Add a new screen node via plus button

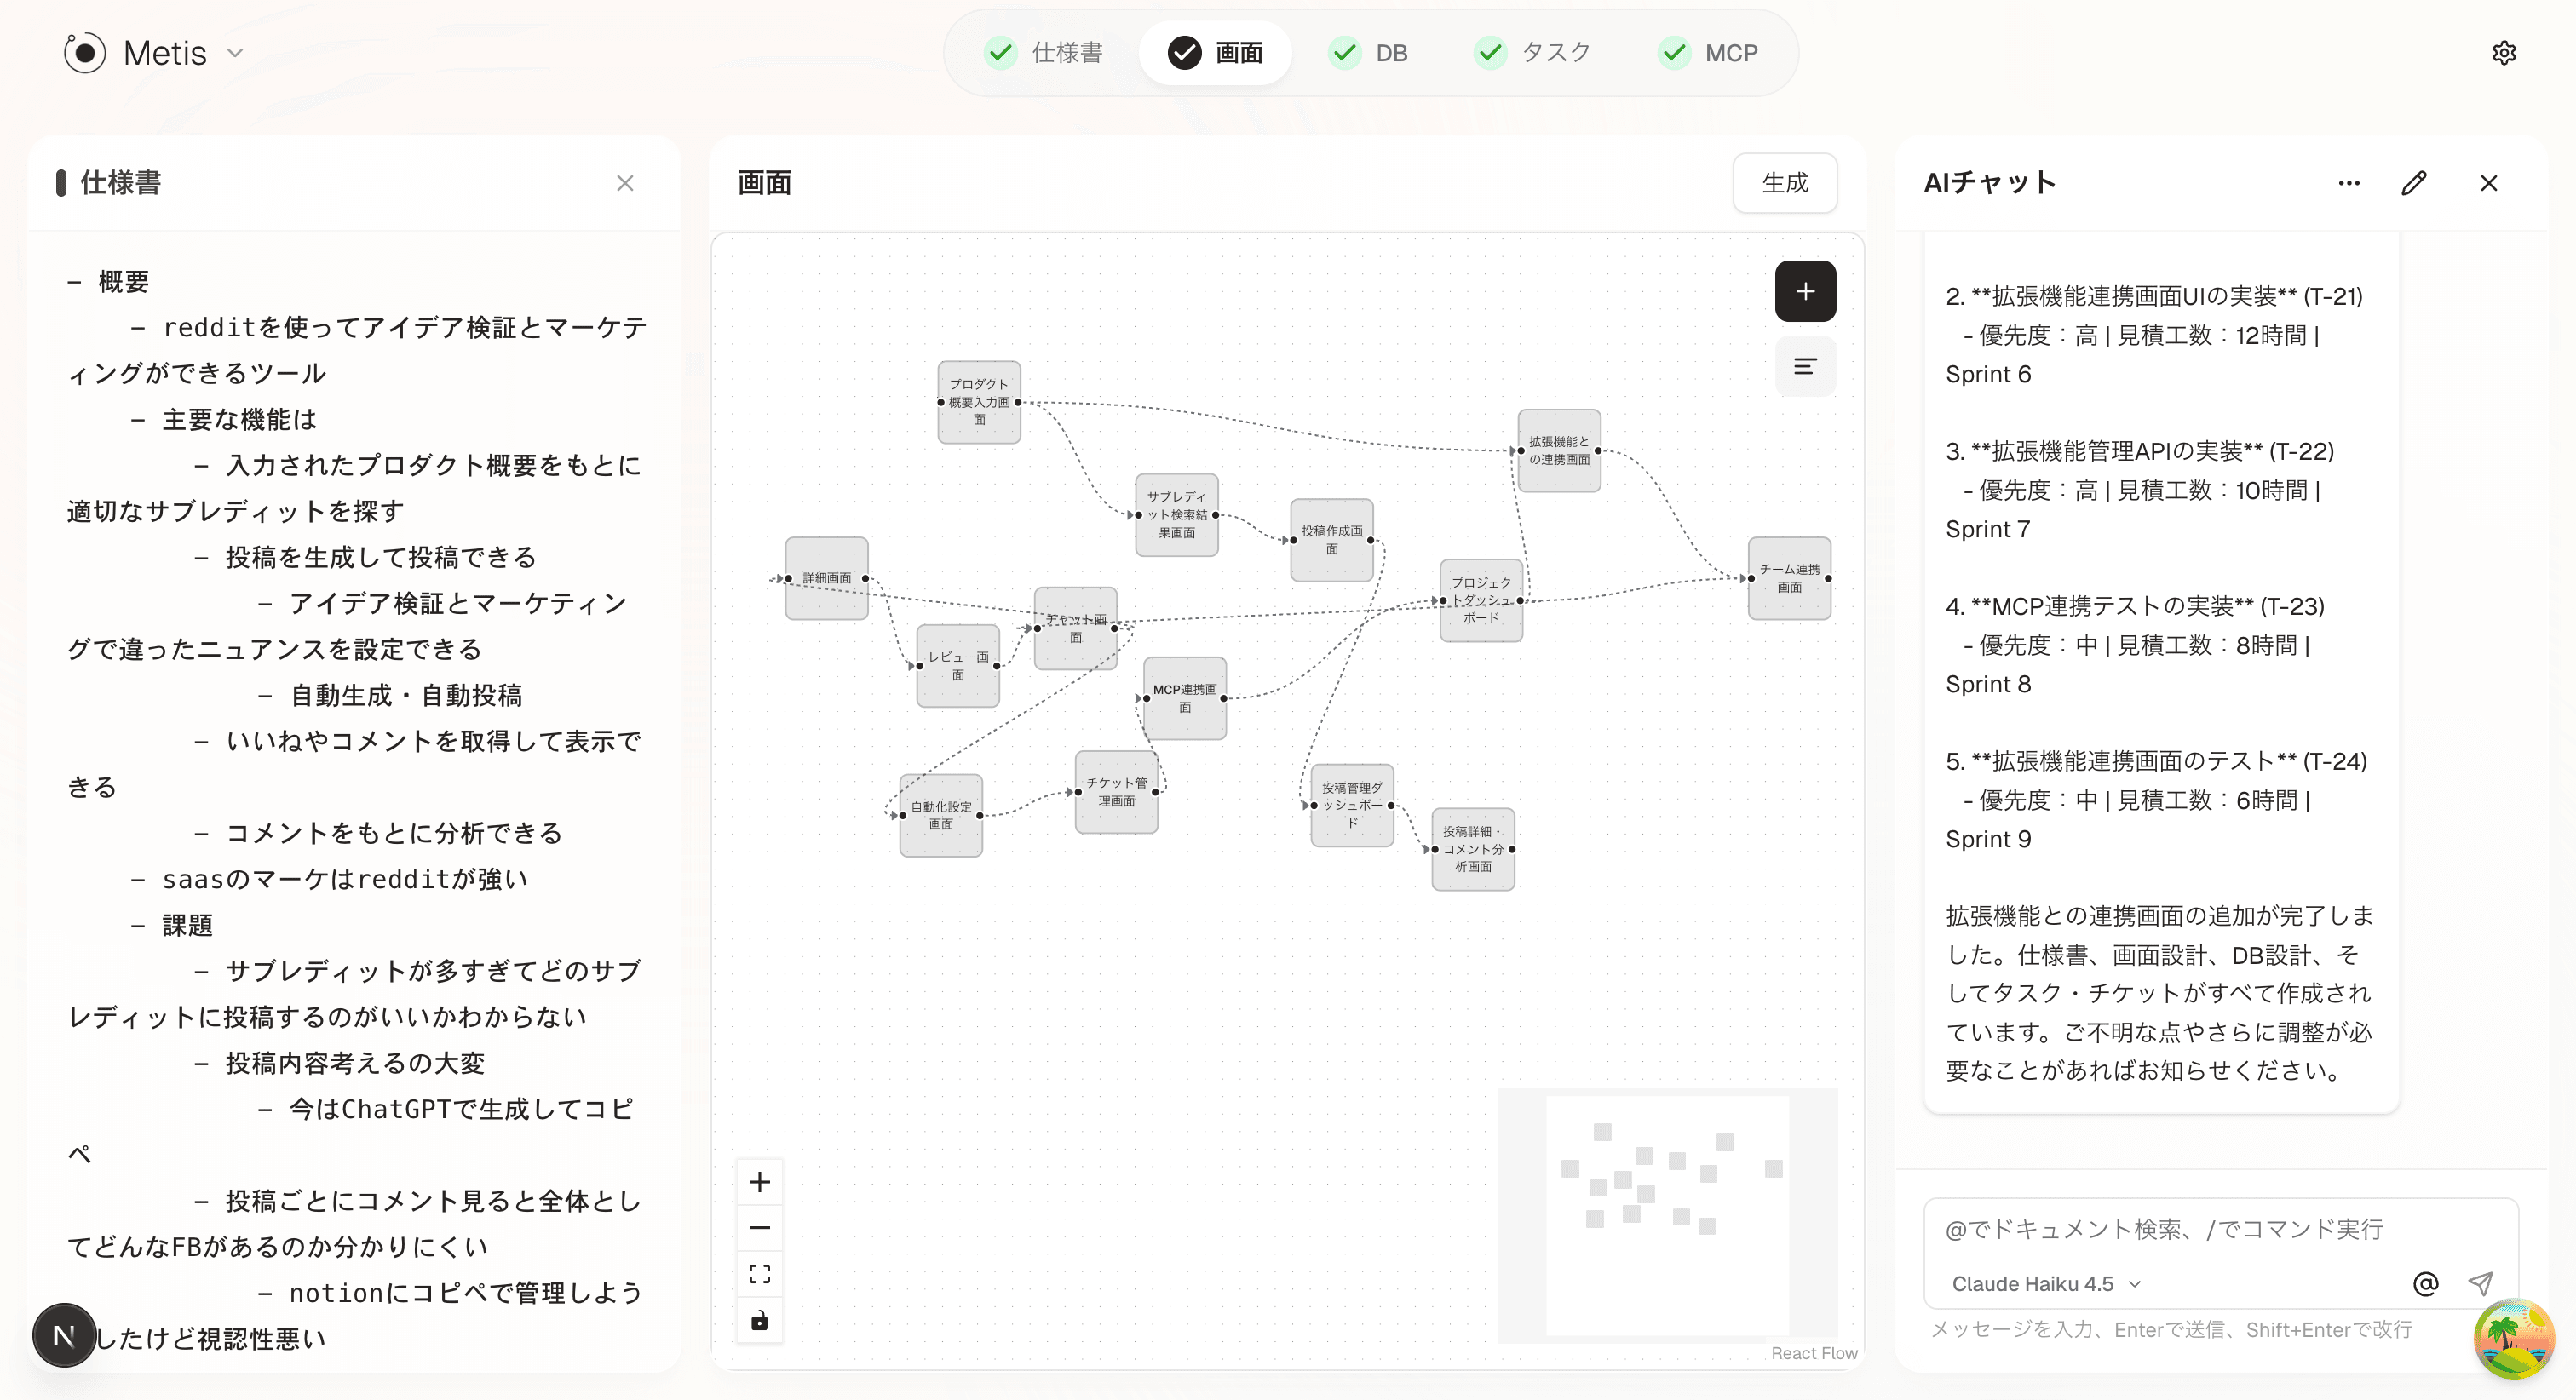point(1805,291)
